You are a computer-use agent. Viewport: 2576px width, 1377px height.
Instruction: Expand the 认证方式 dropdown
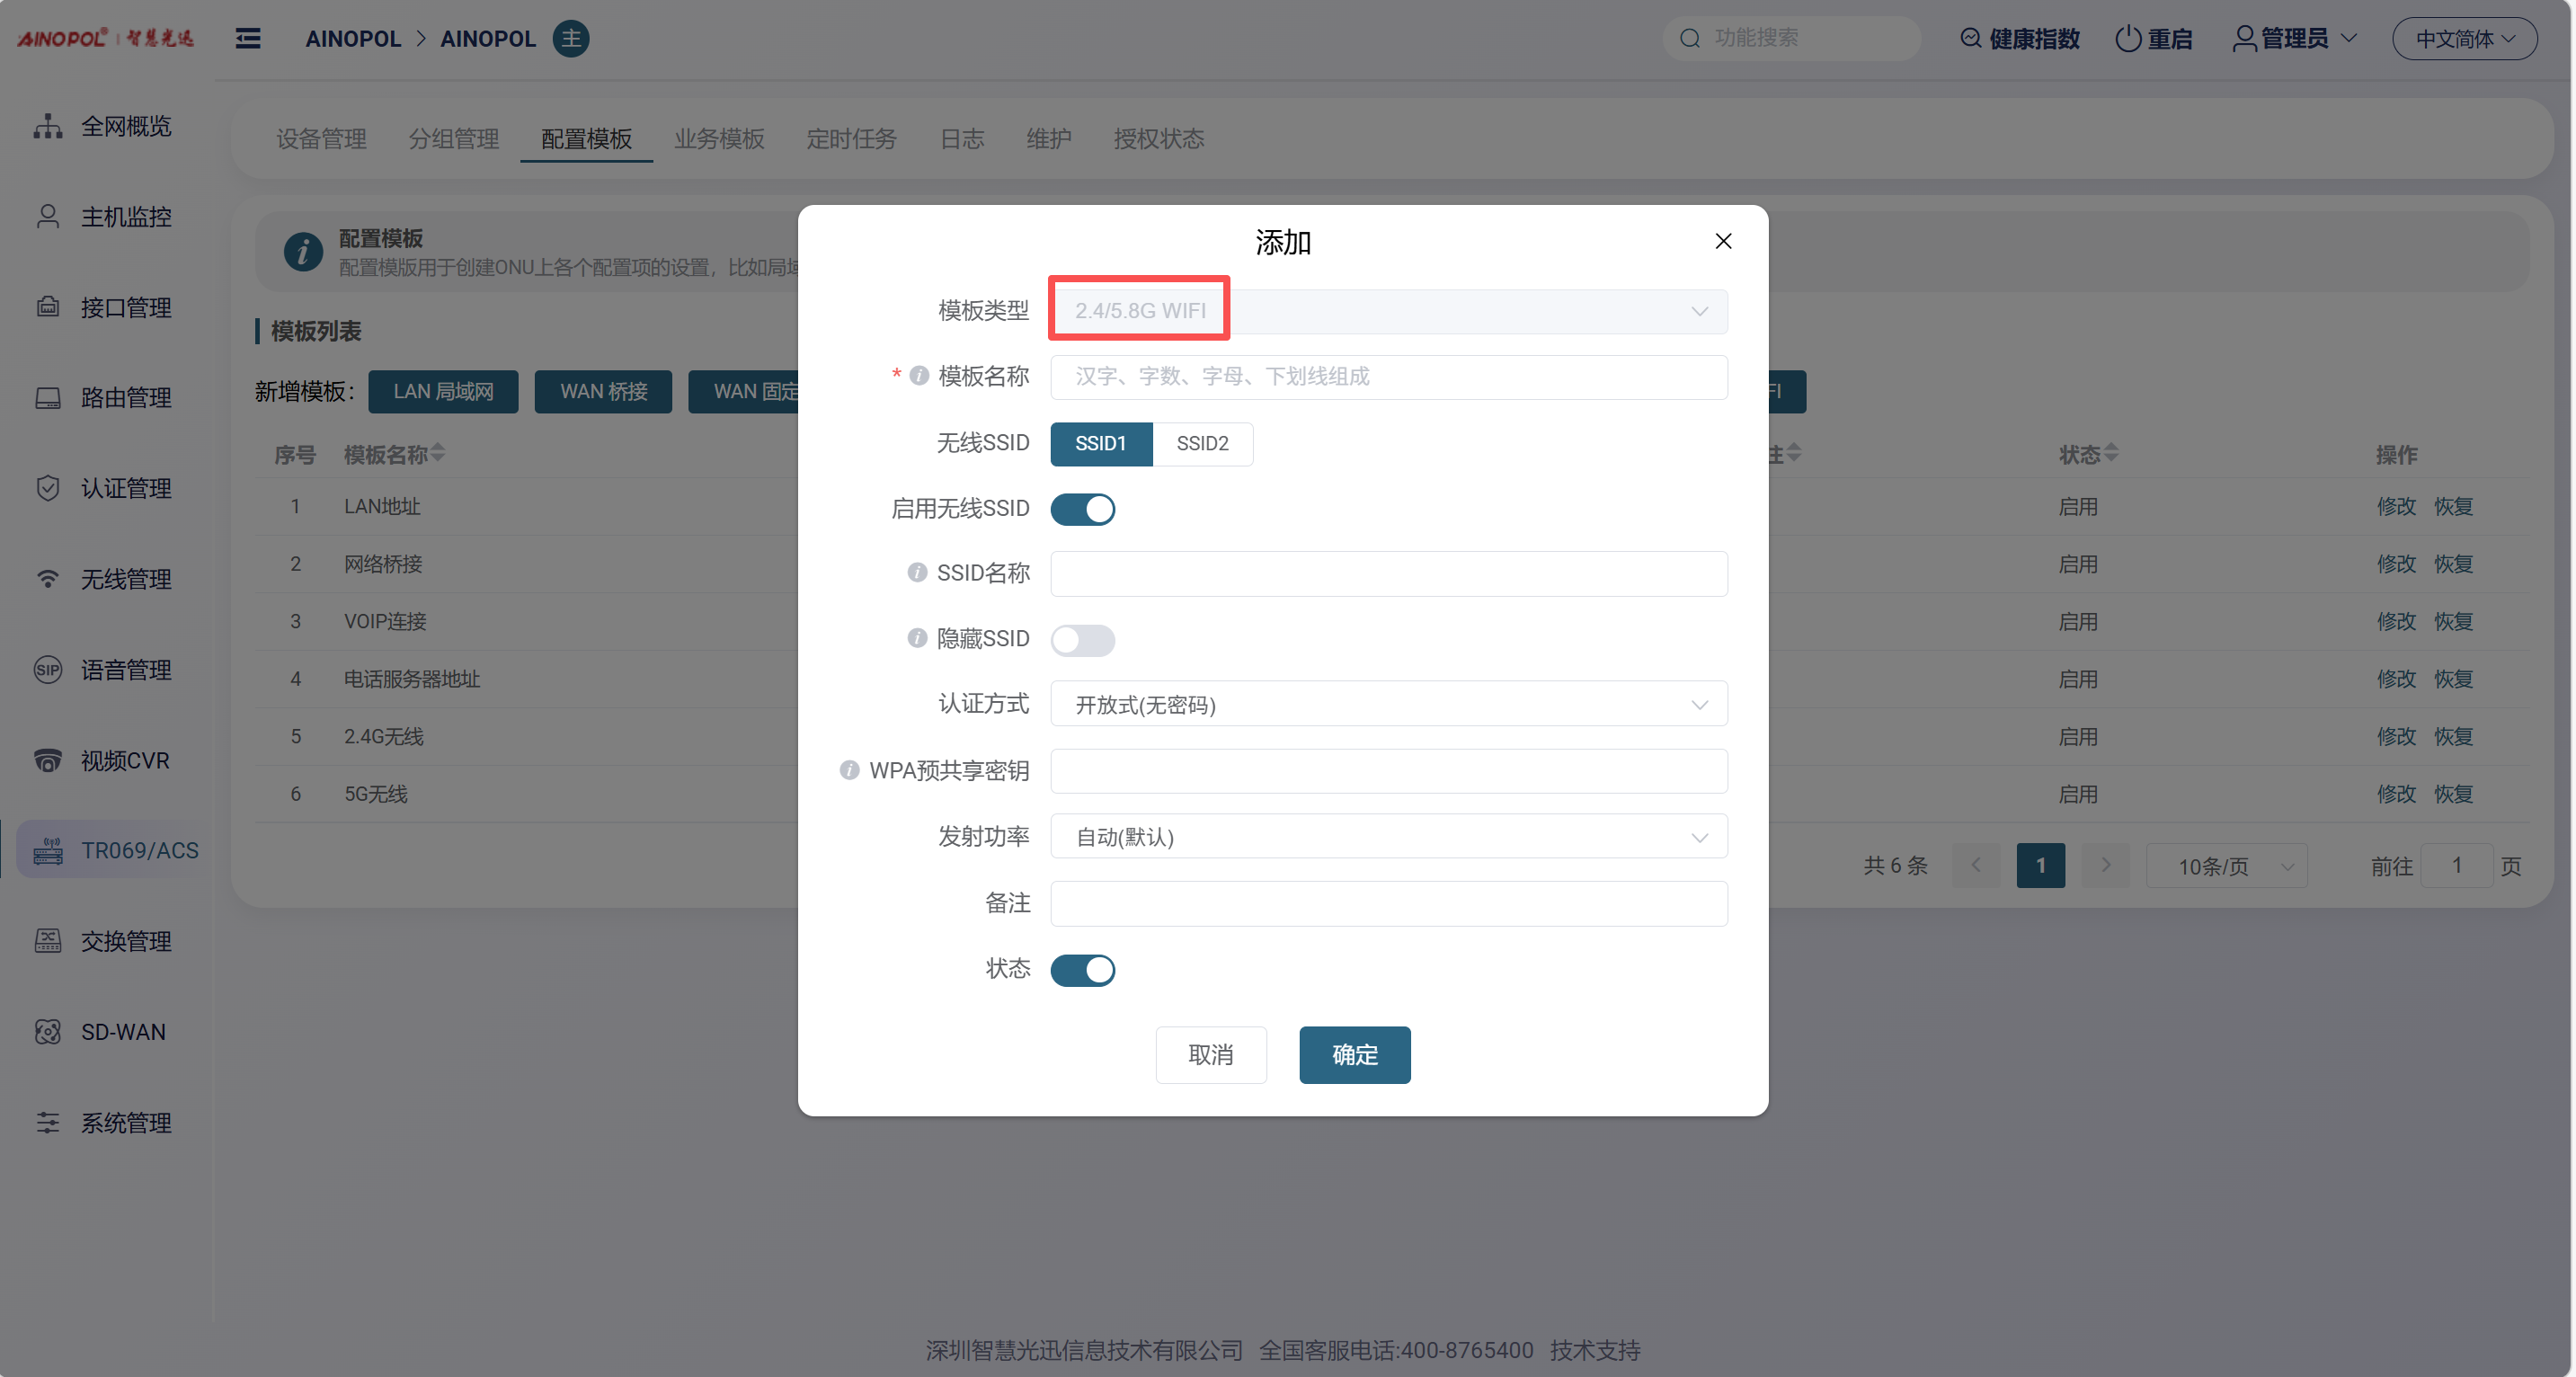(x=1388, y=704)
